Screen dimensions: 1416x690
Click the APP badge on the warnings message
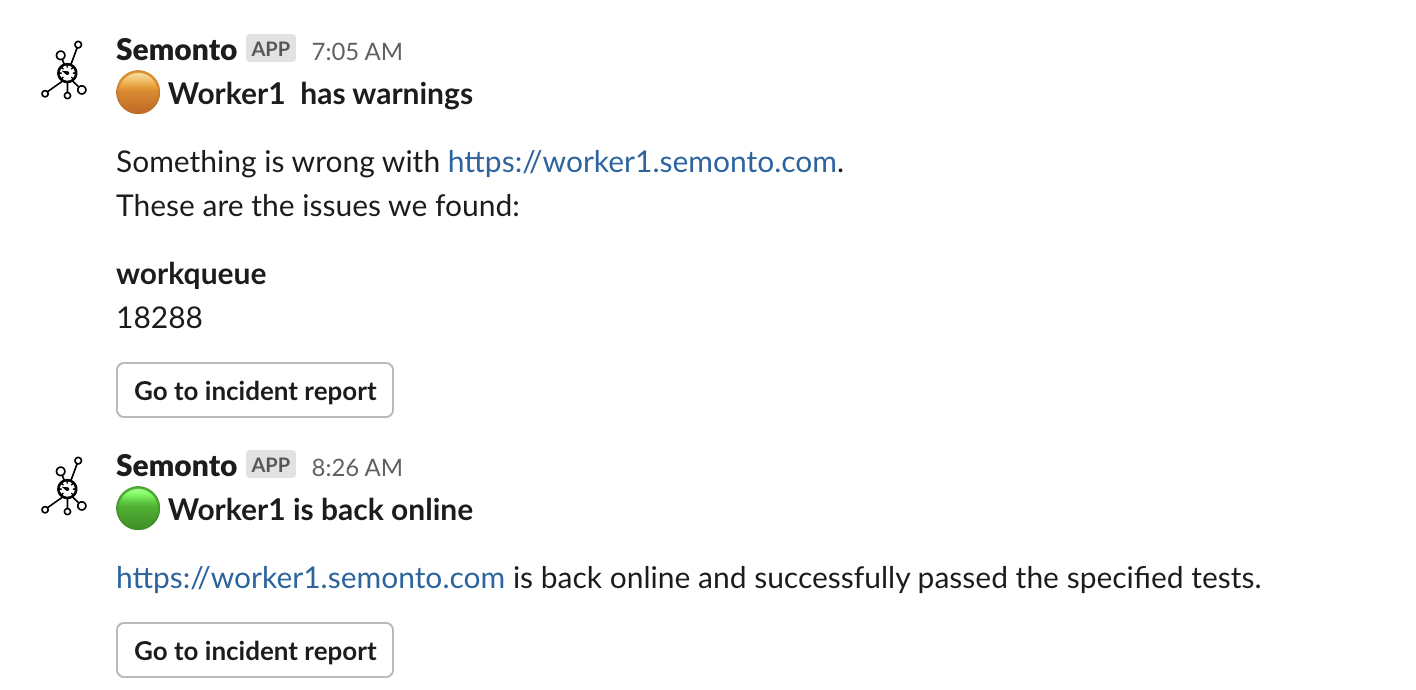pyautogui.click(x=271, y=49)
